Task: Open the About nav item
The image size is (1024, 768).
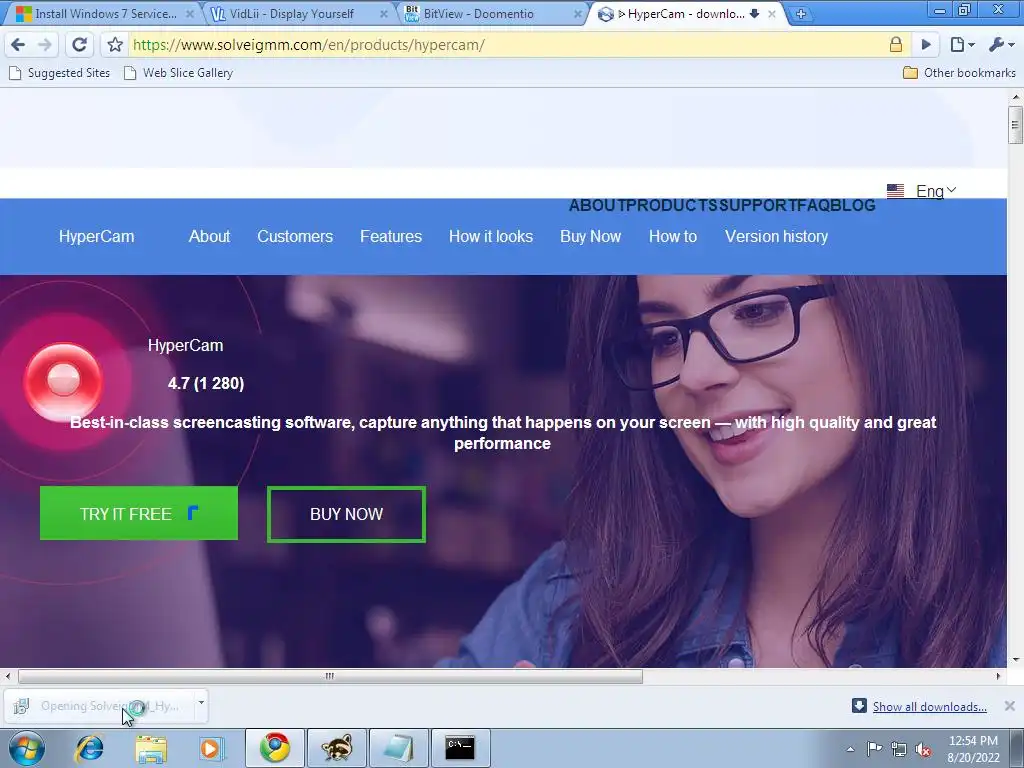Action: click(209, 236)
